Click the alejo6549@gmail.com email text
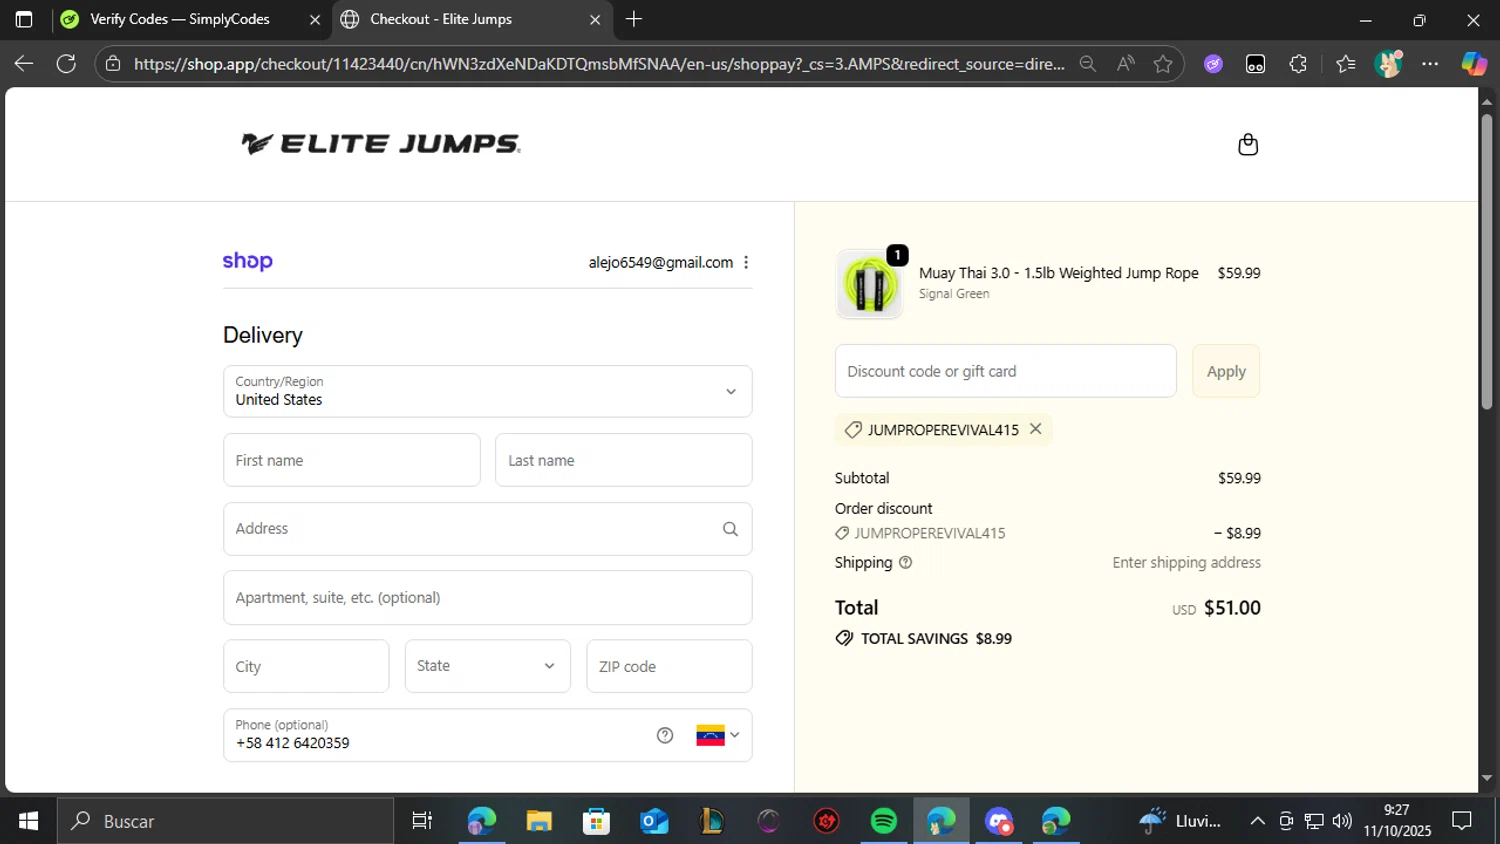The width and height of the screenshot is (1500, 844). (660, 262)
